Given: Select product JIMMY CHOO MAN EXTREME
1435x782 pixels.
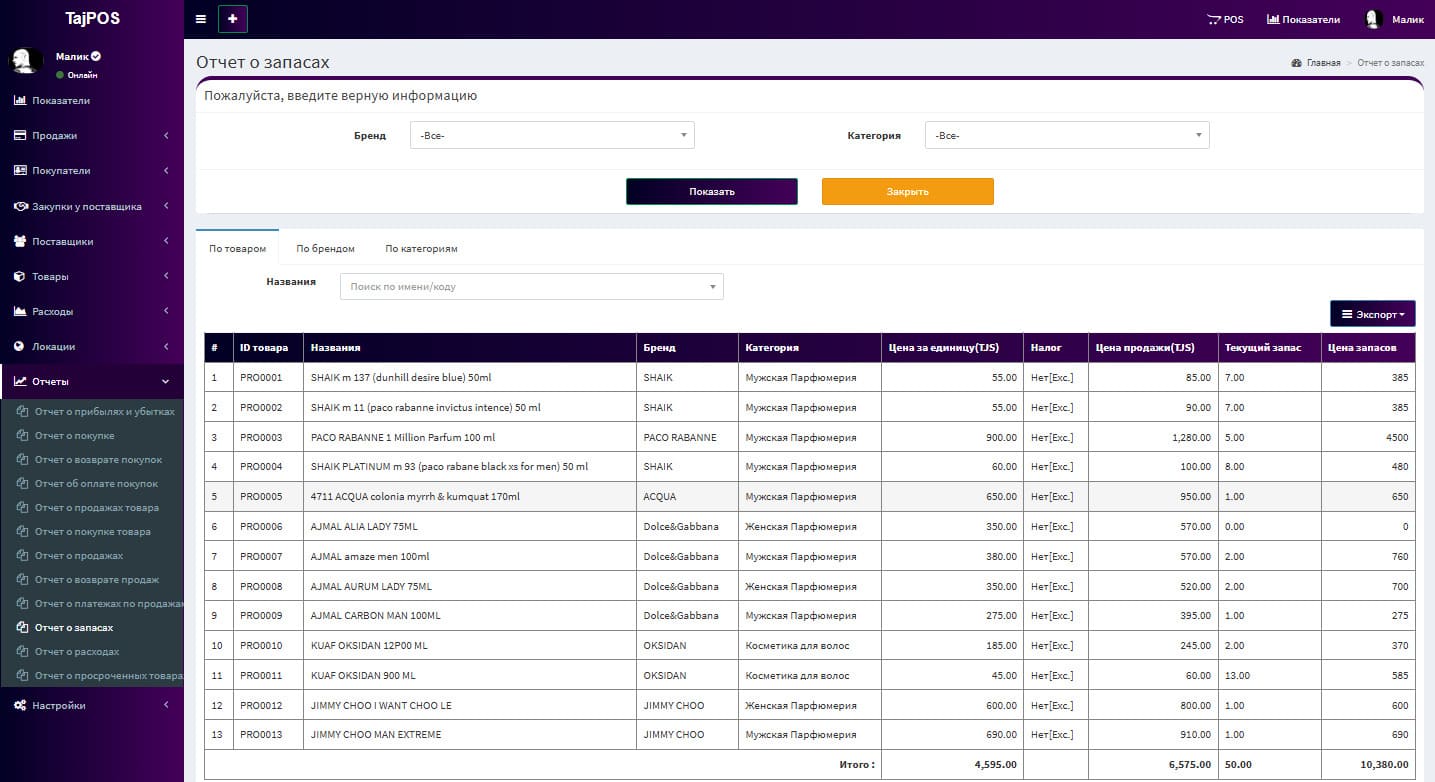Looking at the screenshot, I should click(470, 735).
